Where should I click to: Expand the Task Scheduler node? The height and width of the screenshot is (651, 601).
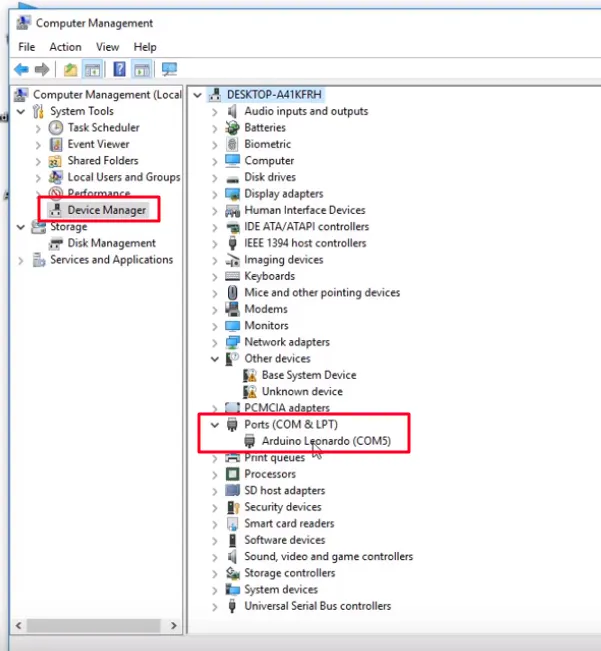(x=38, y=128)
